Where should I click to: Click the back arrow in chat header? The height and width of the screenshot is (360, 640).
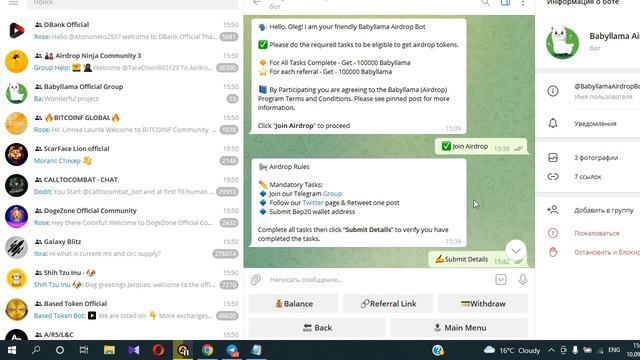tap(257, 2)
